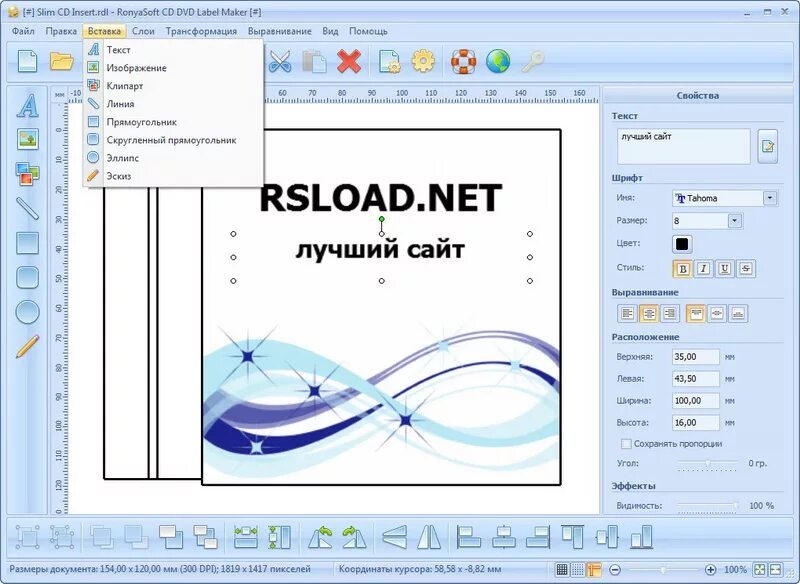This screenshot has height=584, width=800.
Task: Open the Файл menu
Action: [23, 31]
